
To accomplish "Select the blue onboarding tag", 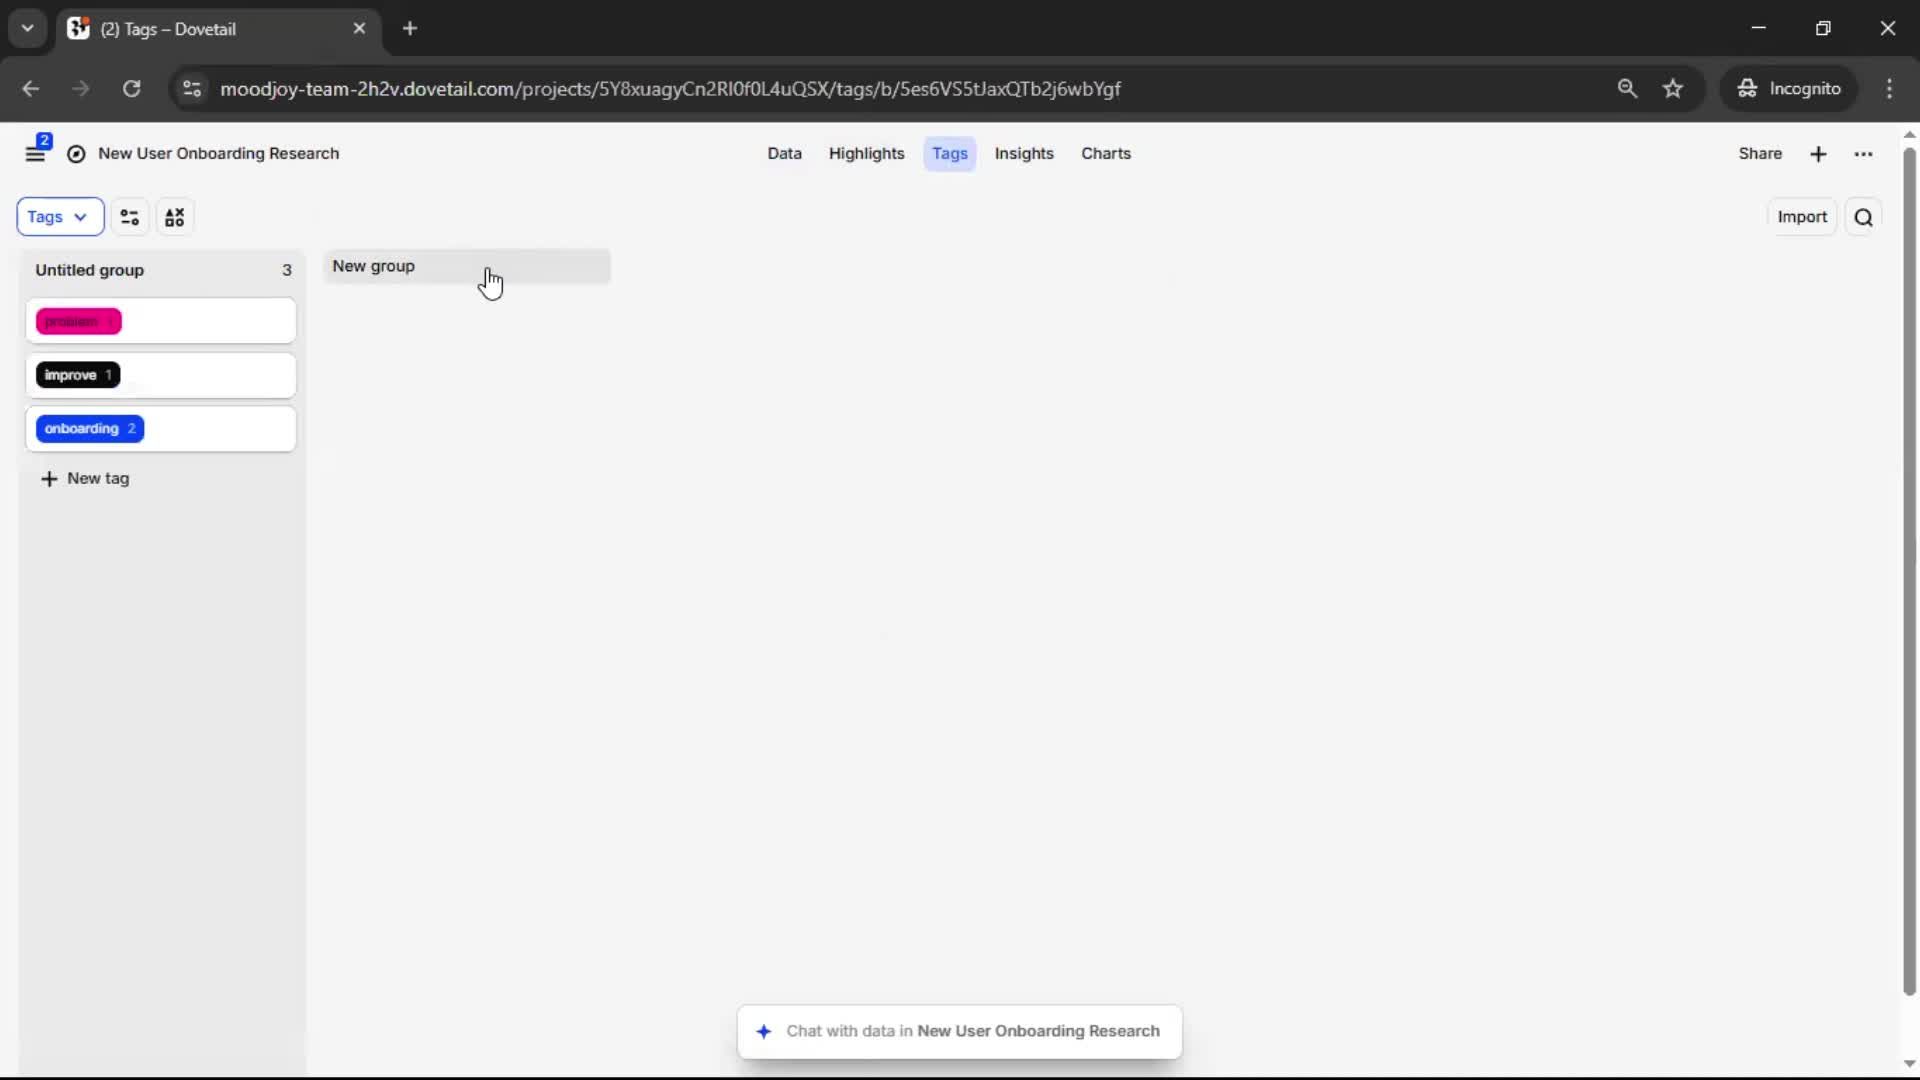I will tap(90, 429).
